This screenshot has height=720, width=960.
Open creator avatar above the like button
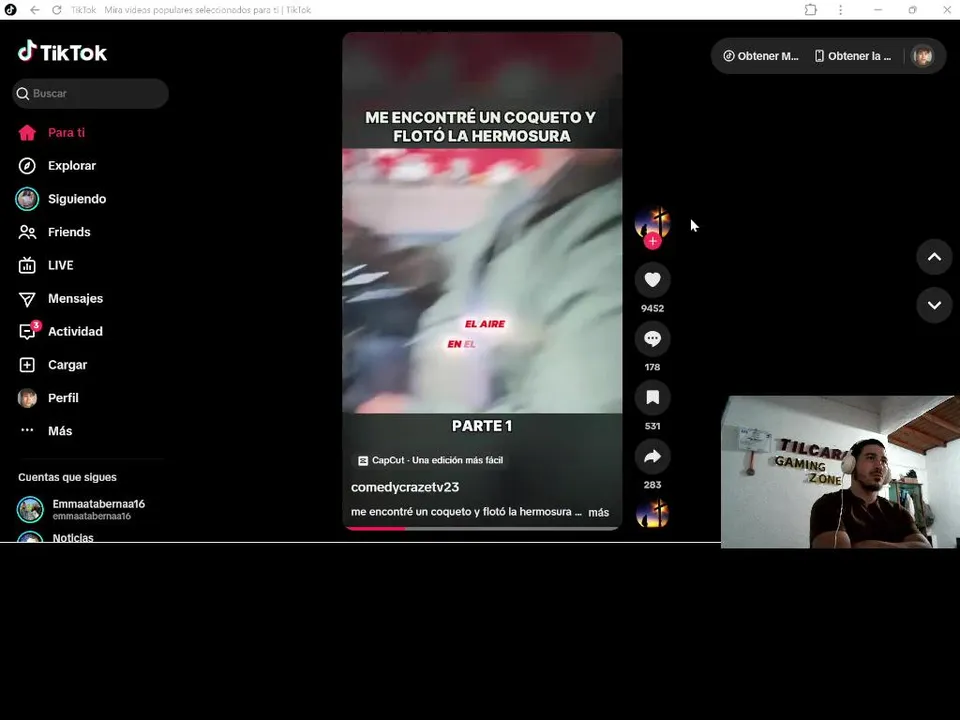[x=652, y=222]
